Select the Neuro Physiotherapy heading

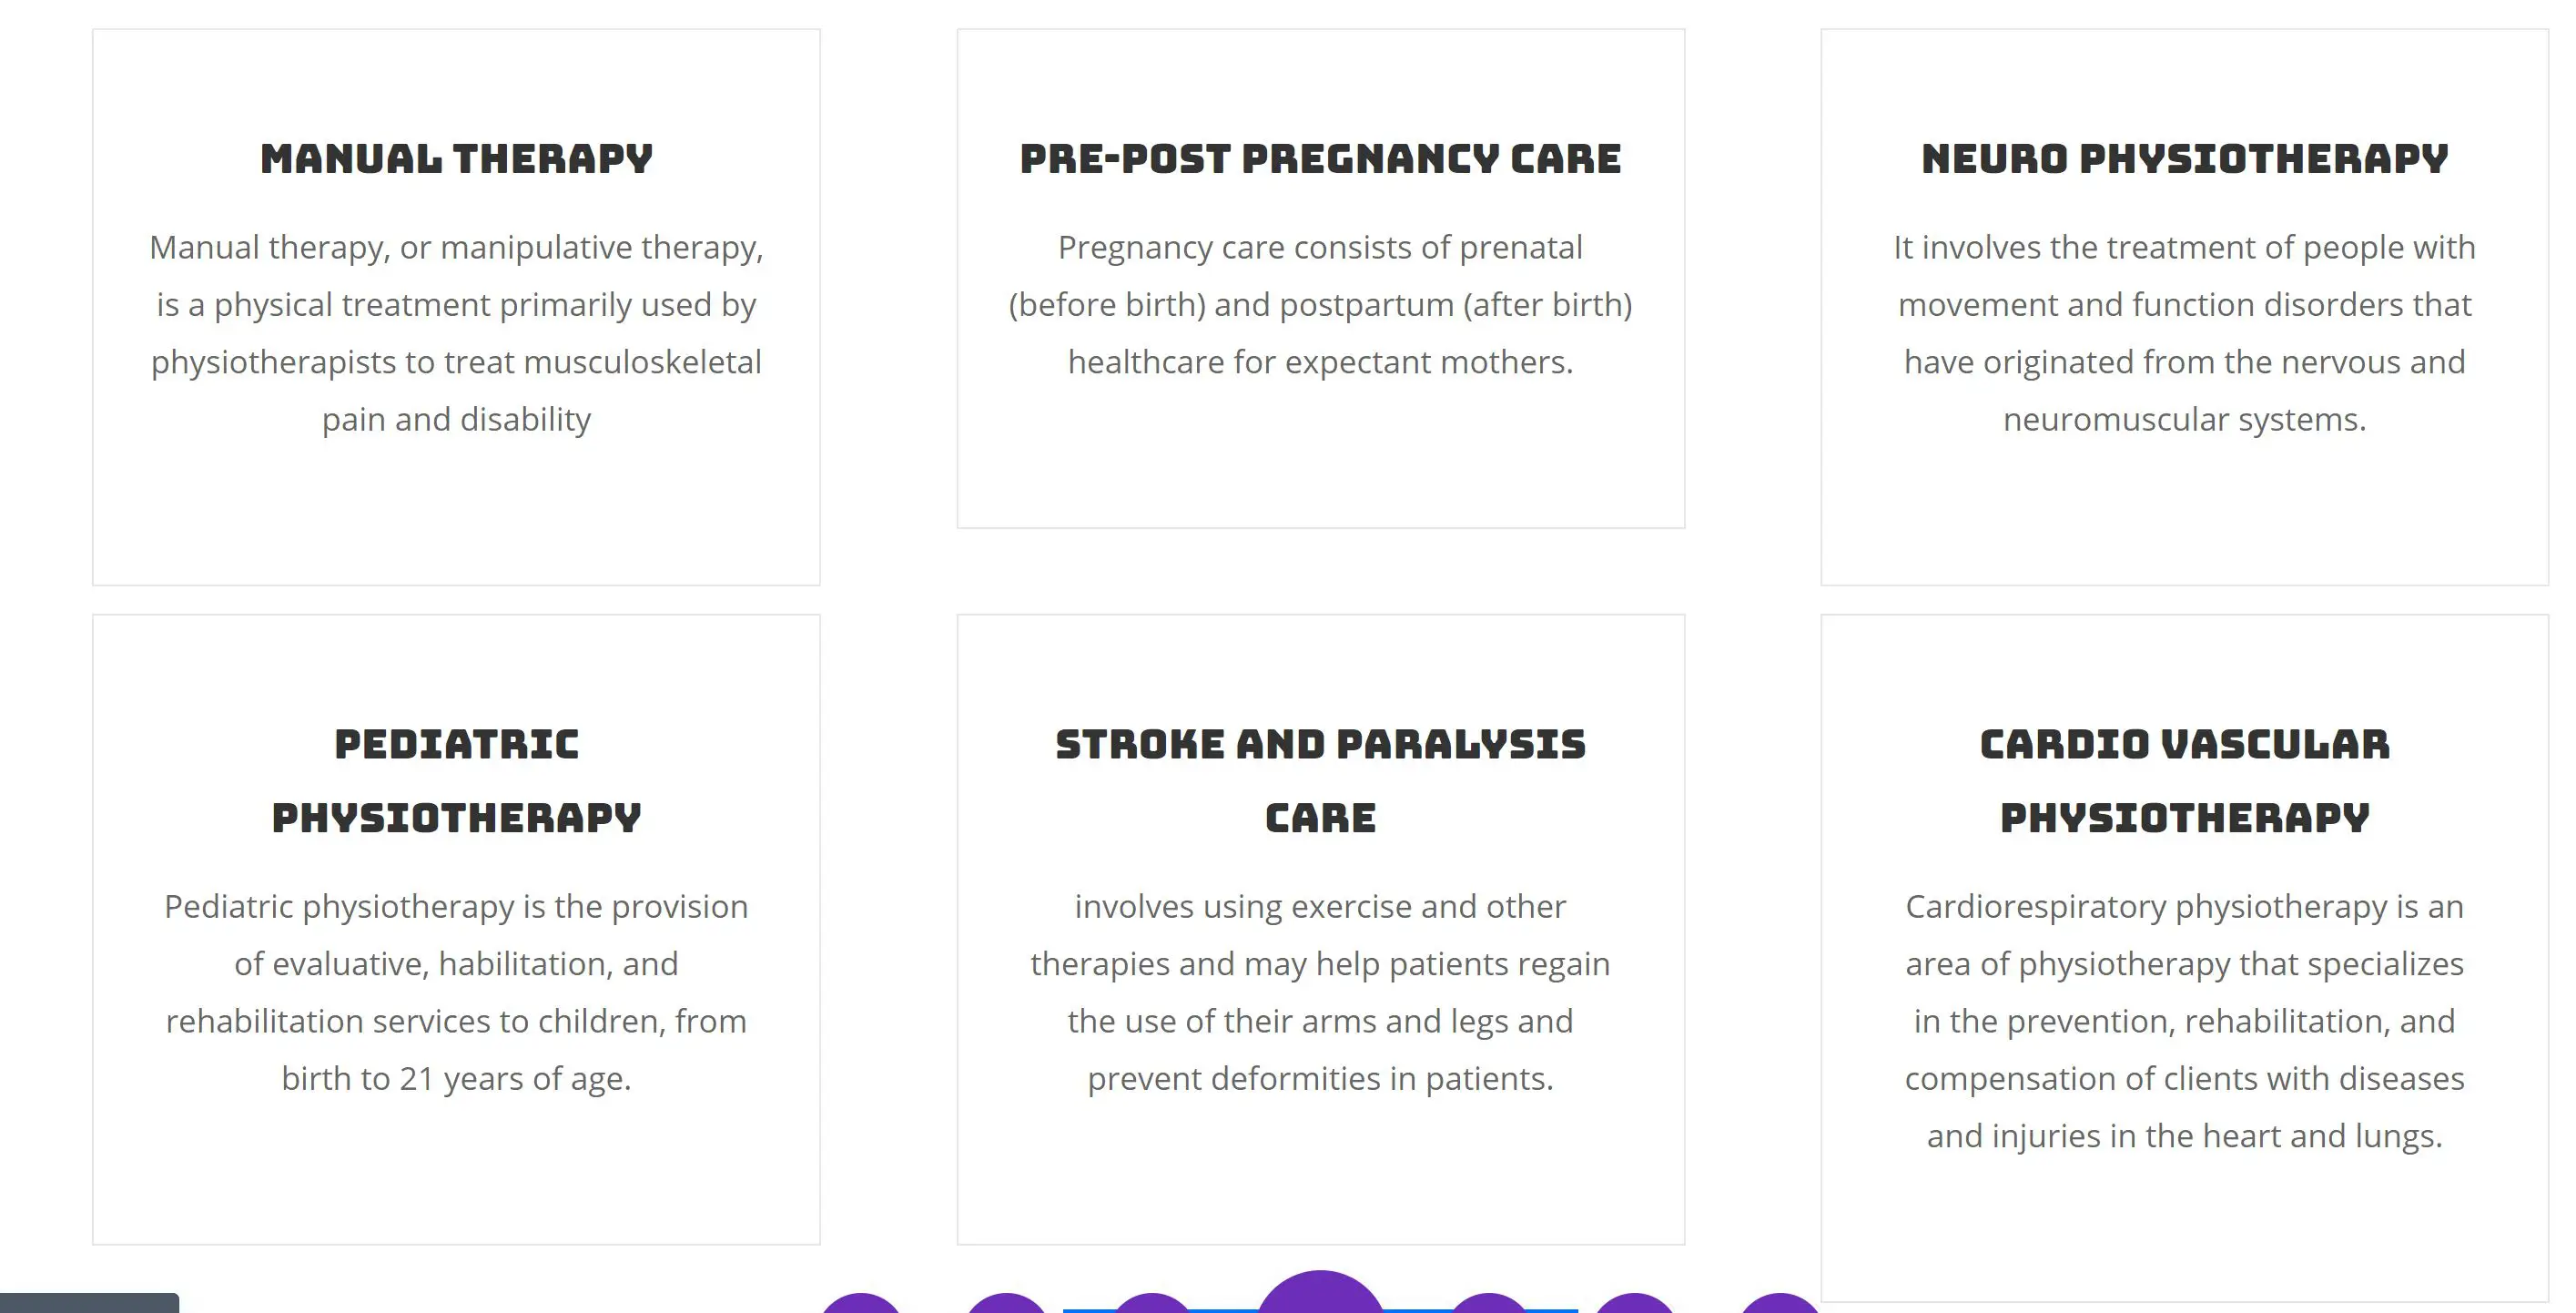[x=2184, y=159]
